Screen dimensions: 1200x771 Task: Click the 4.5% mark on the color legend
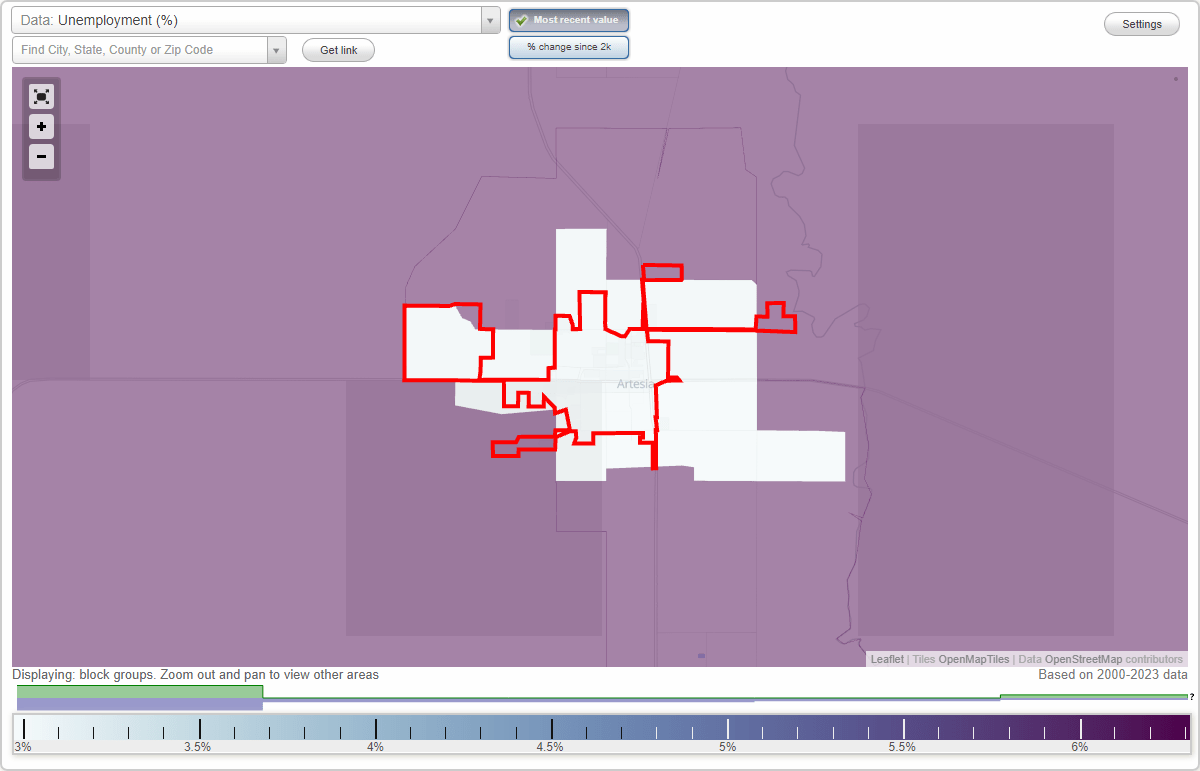point(551,729)
